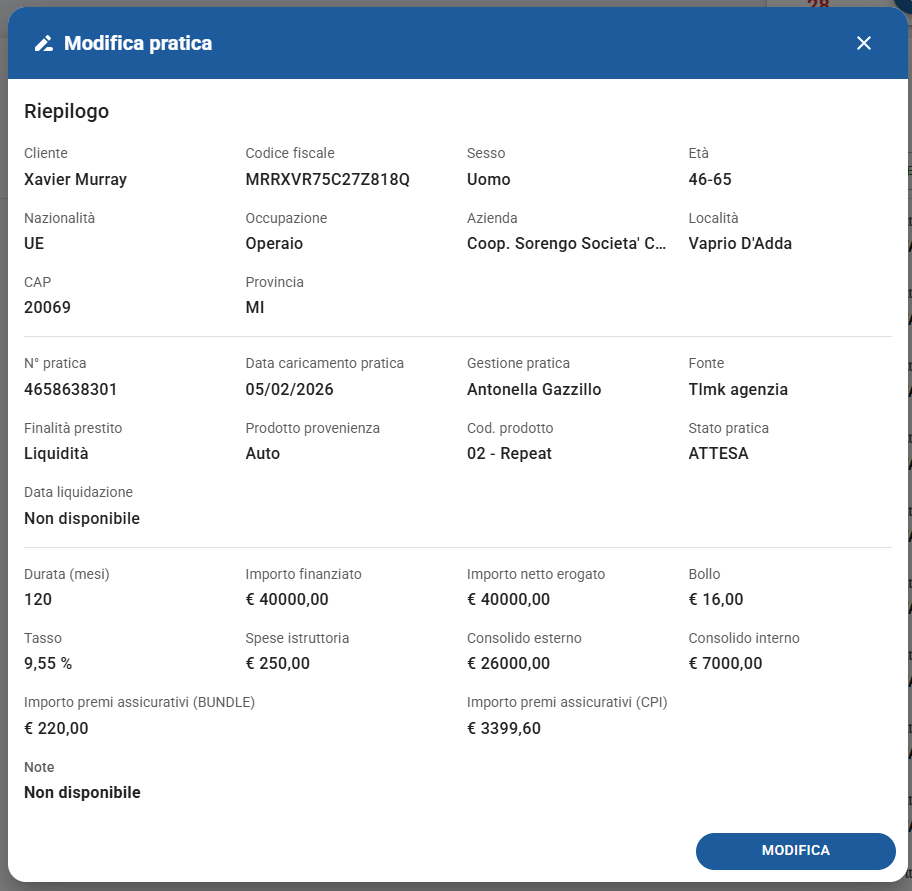Click the truncated Azienda value Coop. Sorengo
This screenshot has width=912, height=891.
coord(566,244)
